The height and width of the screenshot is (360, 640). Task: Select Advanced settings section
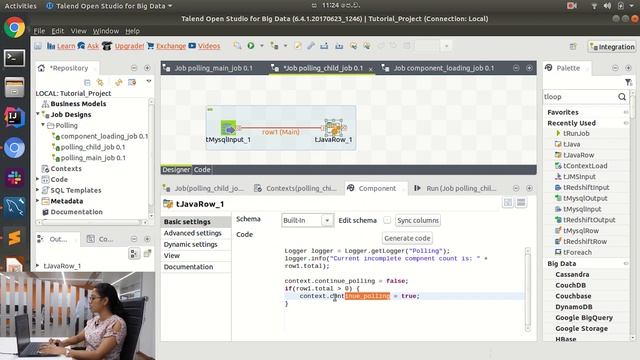193,233
